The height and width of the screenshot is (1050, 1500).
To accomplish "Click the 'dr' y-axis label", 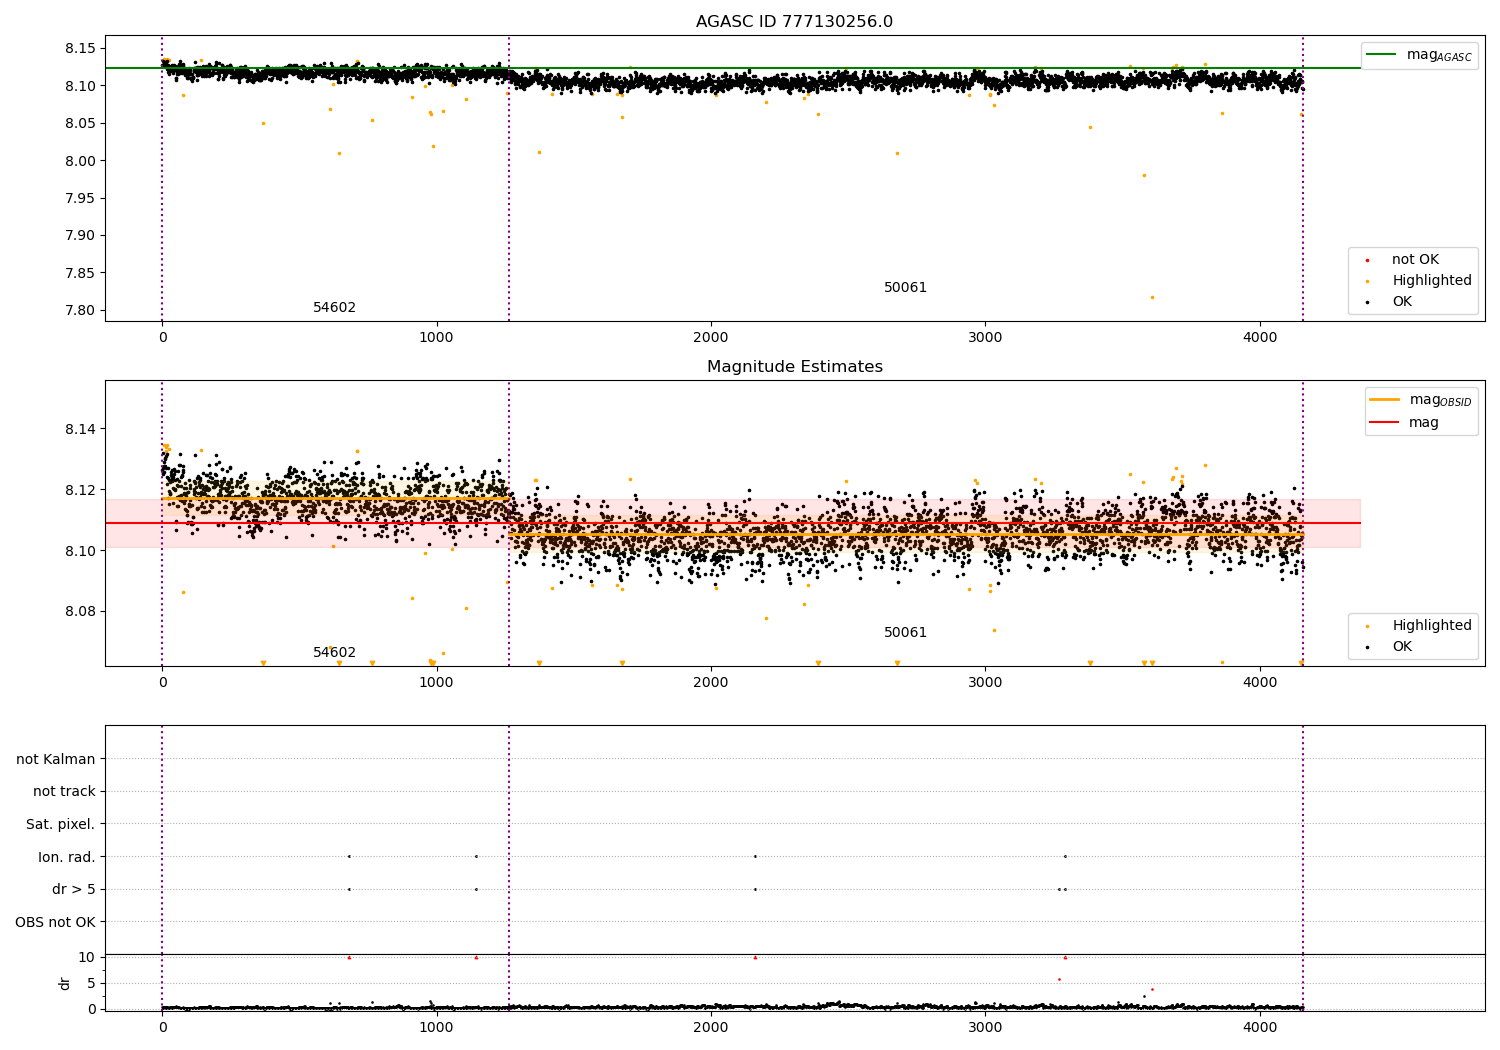I will (x=65, y=983).
